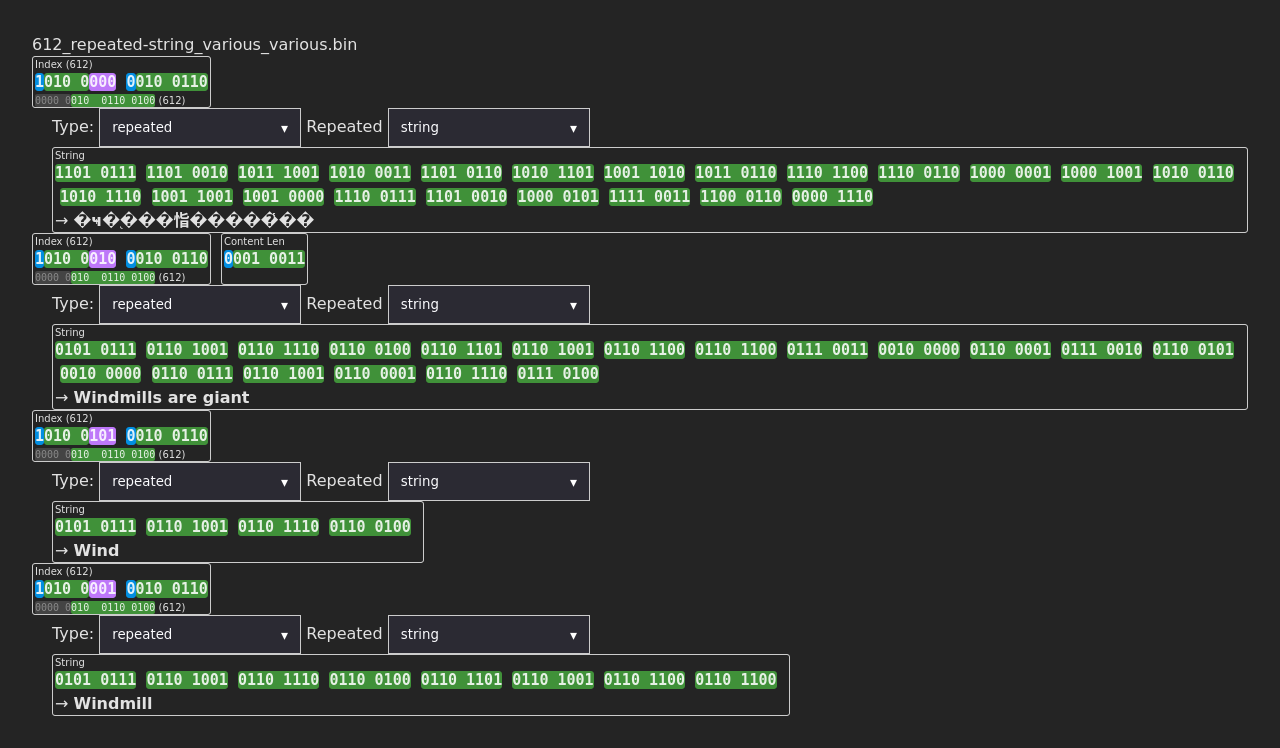The image size is (1280, 748).
Task: Select string byte 1110 1100
Action: 827,173
